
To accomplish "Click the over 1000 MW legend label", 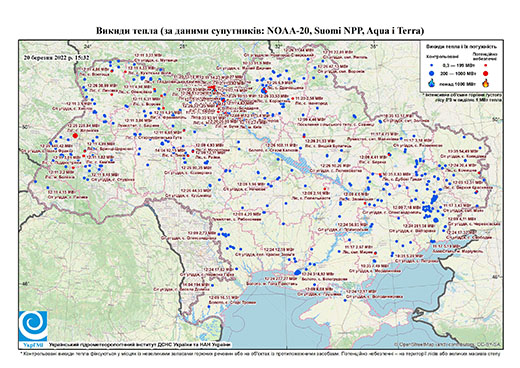I will [x=457, y=83].
